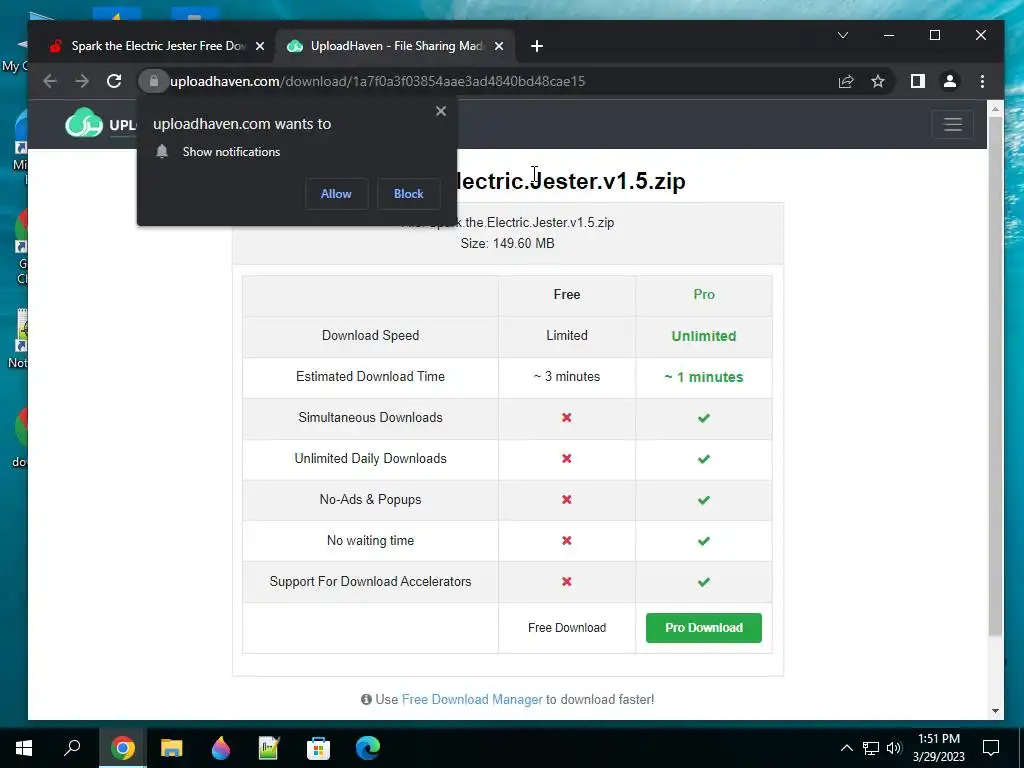Click the 'Estimated Download Time' row label

tap(370, 377)
